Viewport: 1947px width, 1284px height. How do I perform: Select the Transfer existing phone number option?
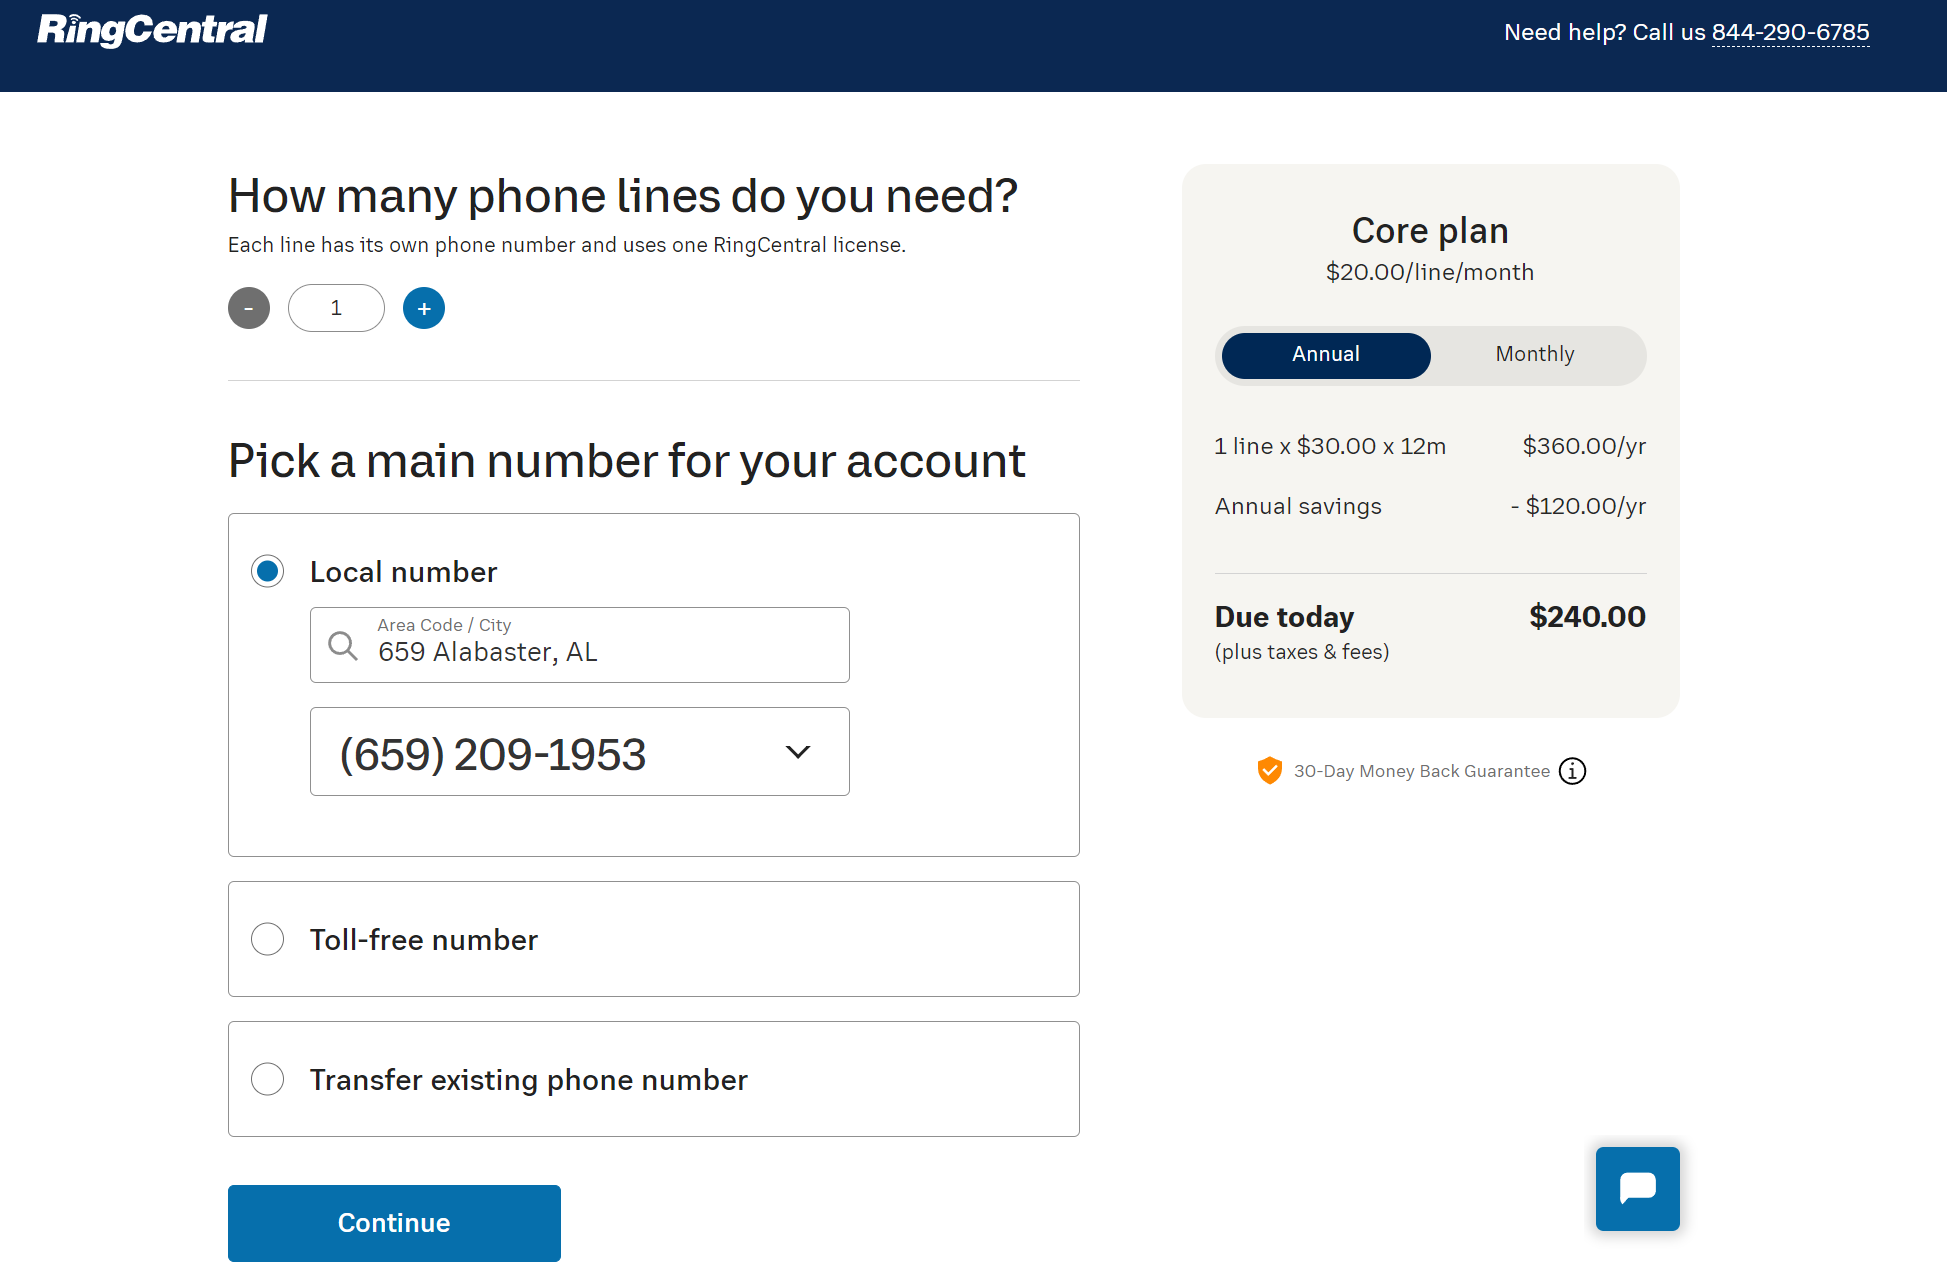[268, 1078]
